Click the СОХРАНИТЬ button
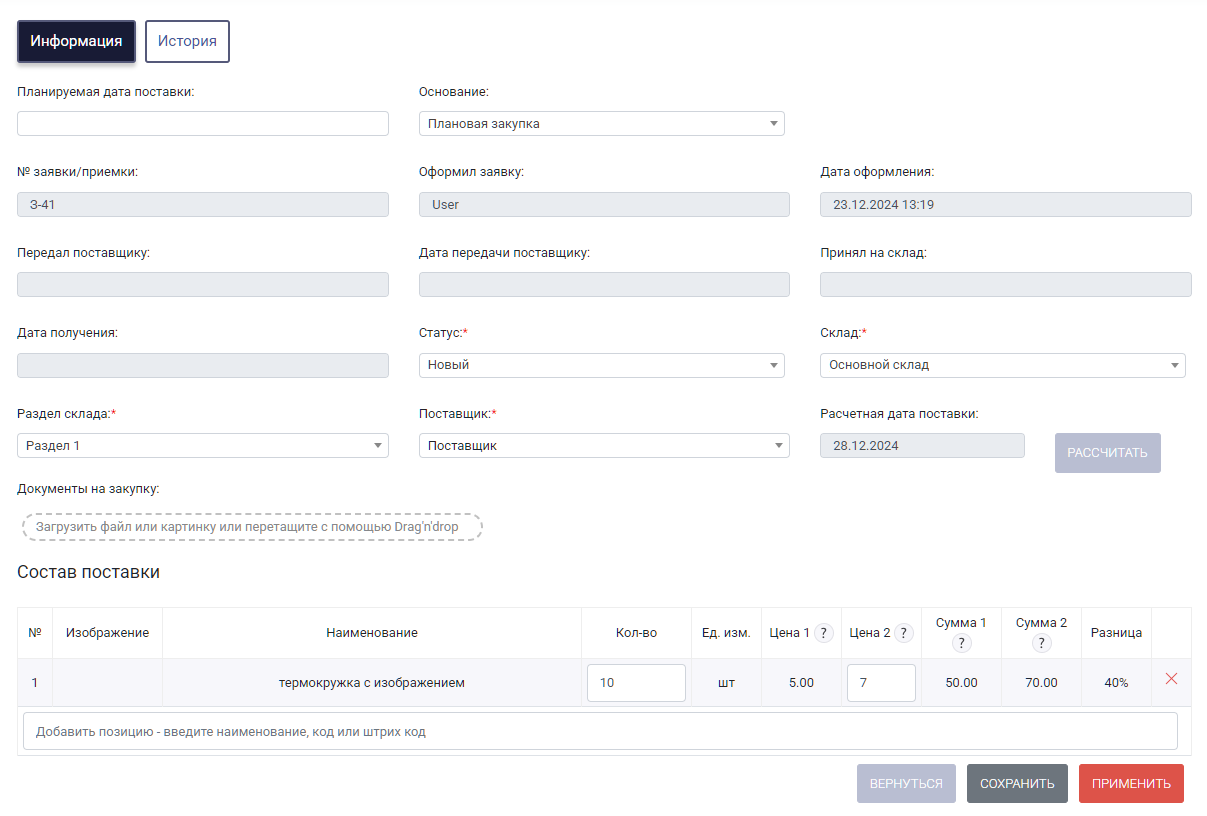 click(x=1017, y=784)
